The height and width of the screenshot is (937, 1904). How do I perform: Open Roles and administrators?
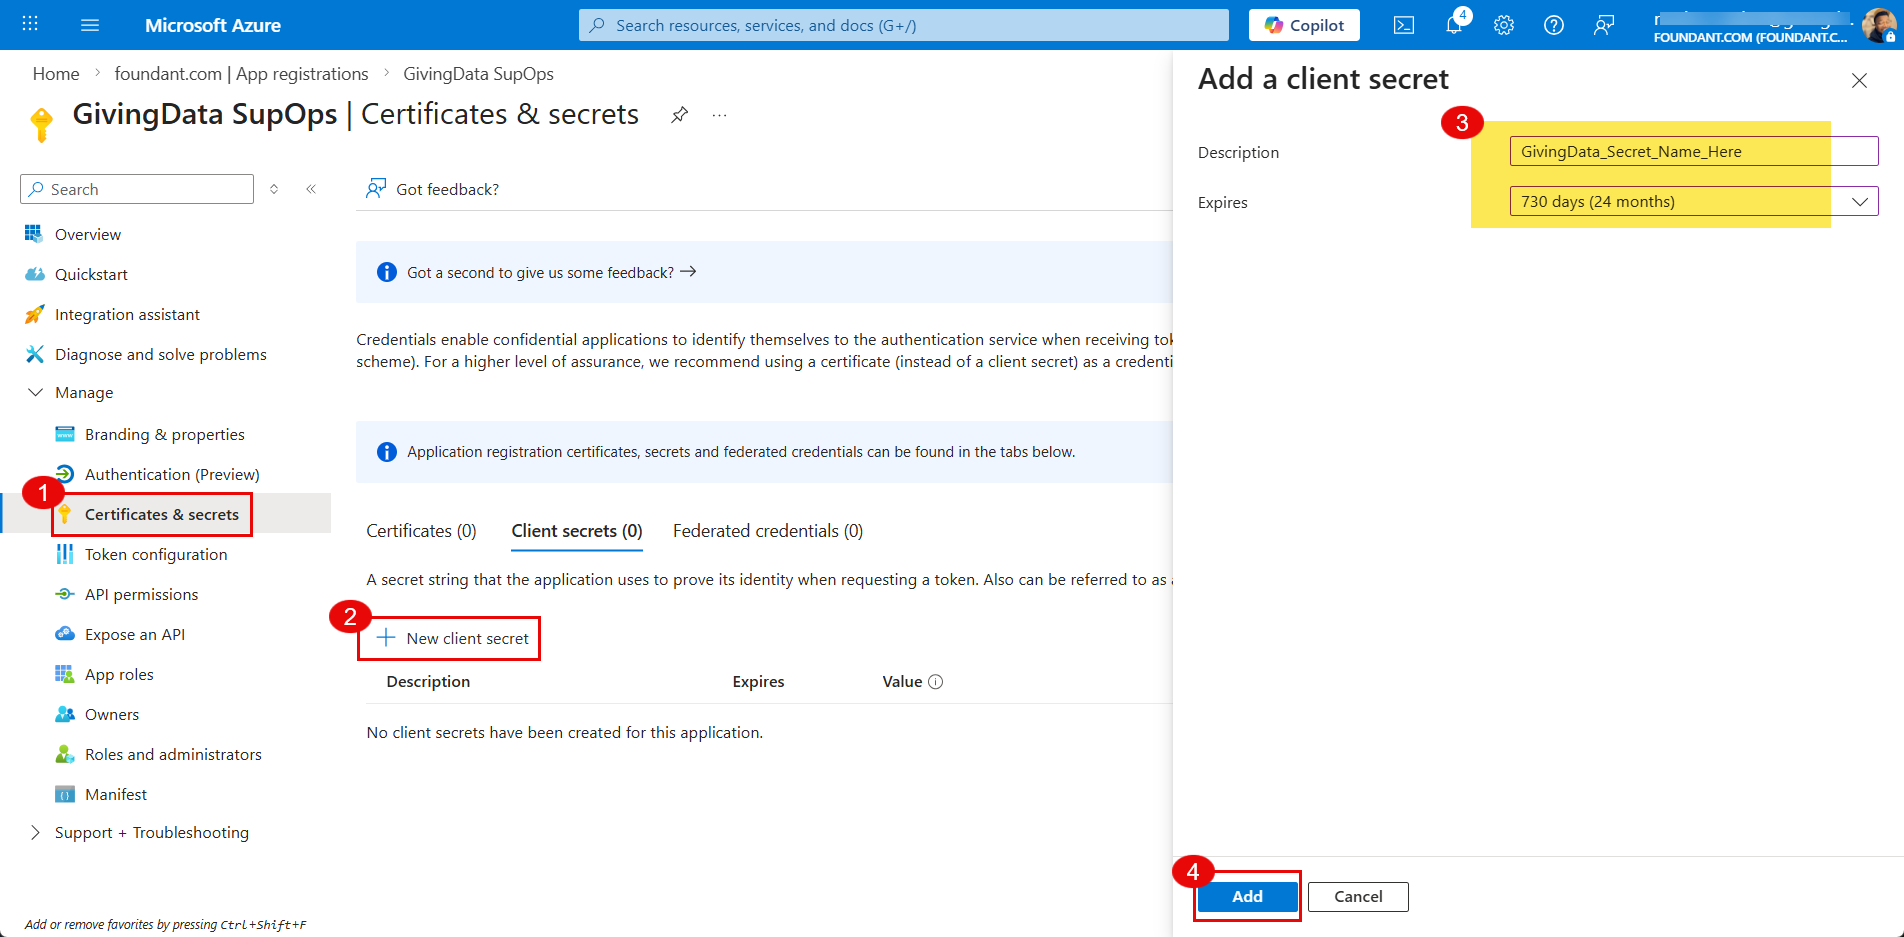(x=173, y=754)
